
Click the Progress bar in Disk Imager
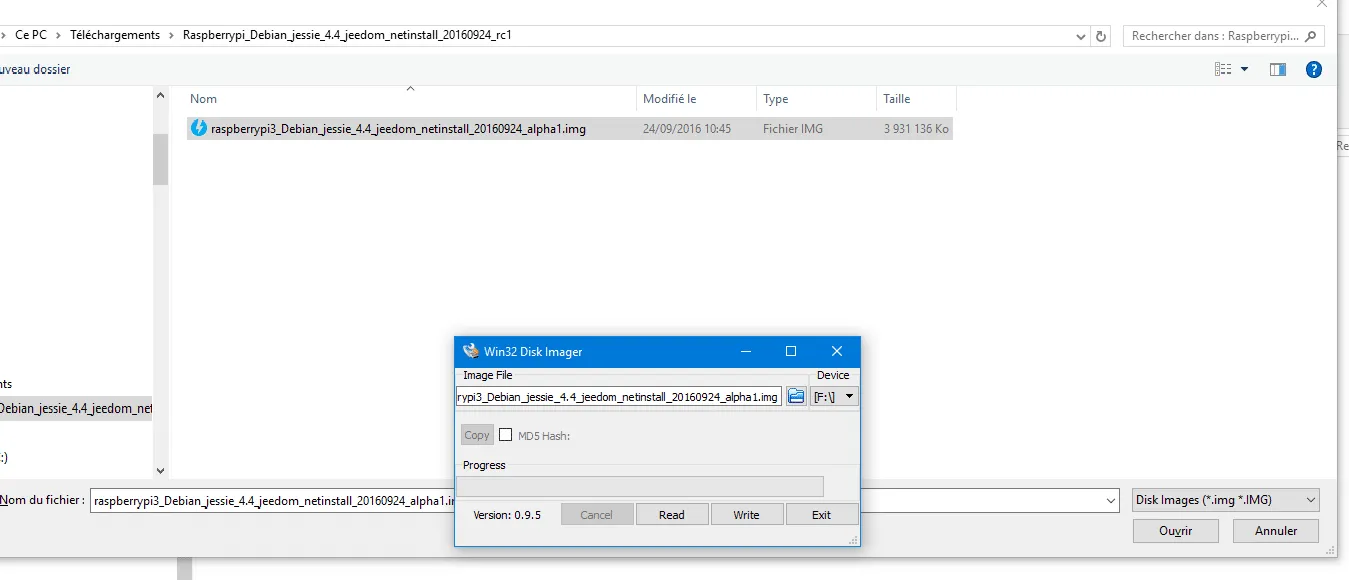coord(640,486)
